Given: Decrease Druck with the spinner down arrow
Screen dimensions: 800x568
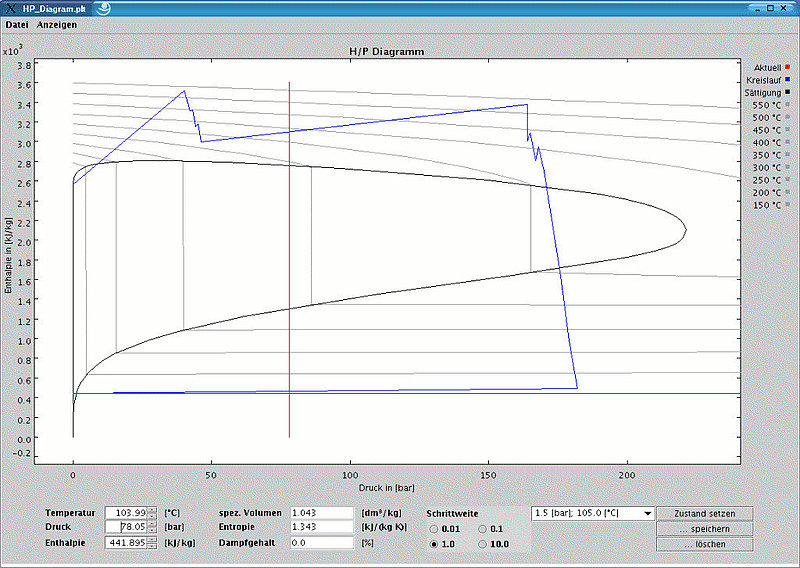Looking at the screenshot, I should pyautogui.click(x=152, y=530).
